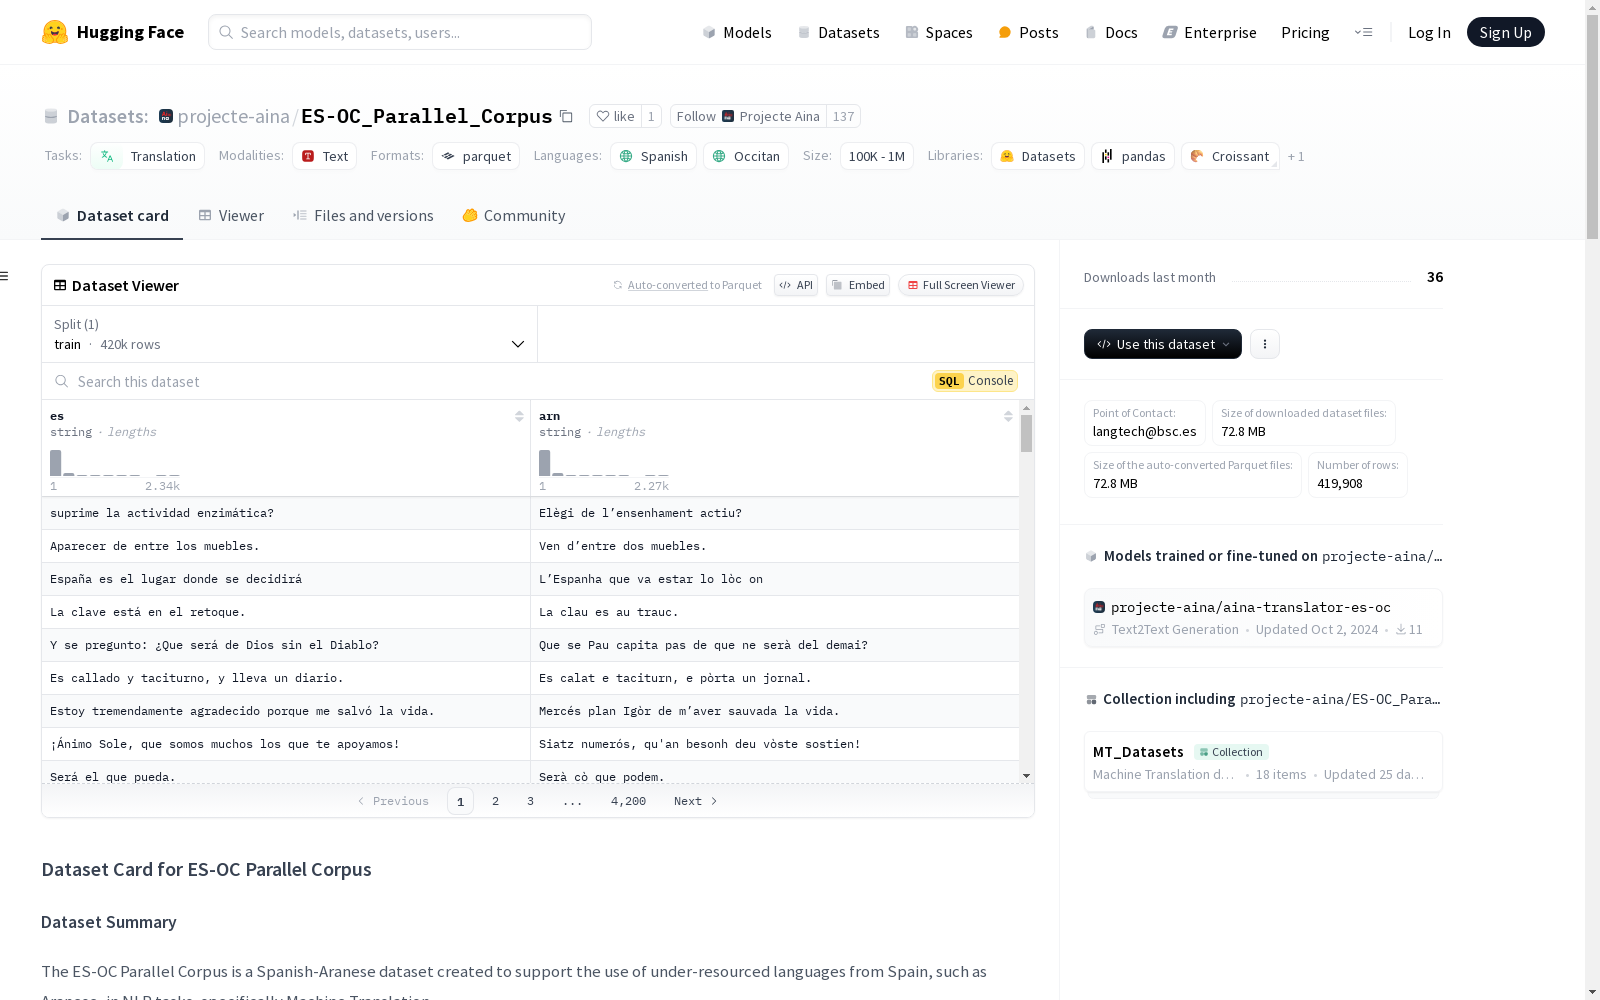This screenshot has width=1600, height=1000.
Task: Go to page 3 of the dataset
Action: click(530, 801)
